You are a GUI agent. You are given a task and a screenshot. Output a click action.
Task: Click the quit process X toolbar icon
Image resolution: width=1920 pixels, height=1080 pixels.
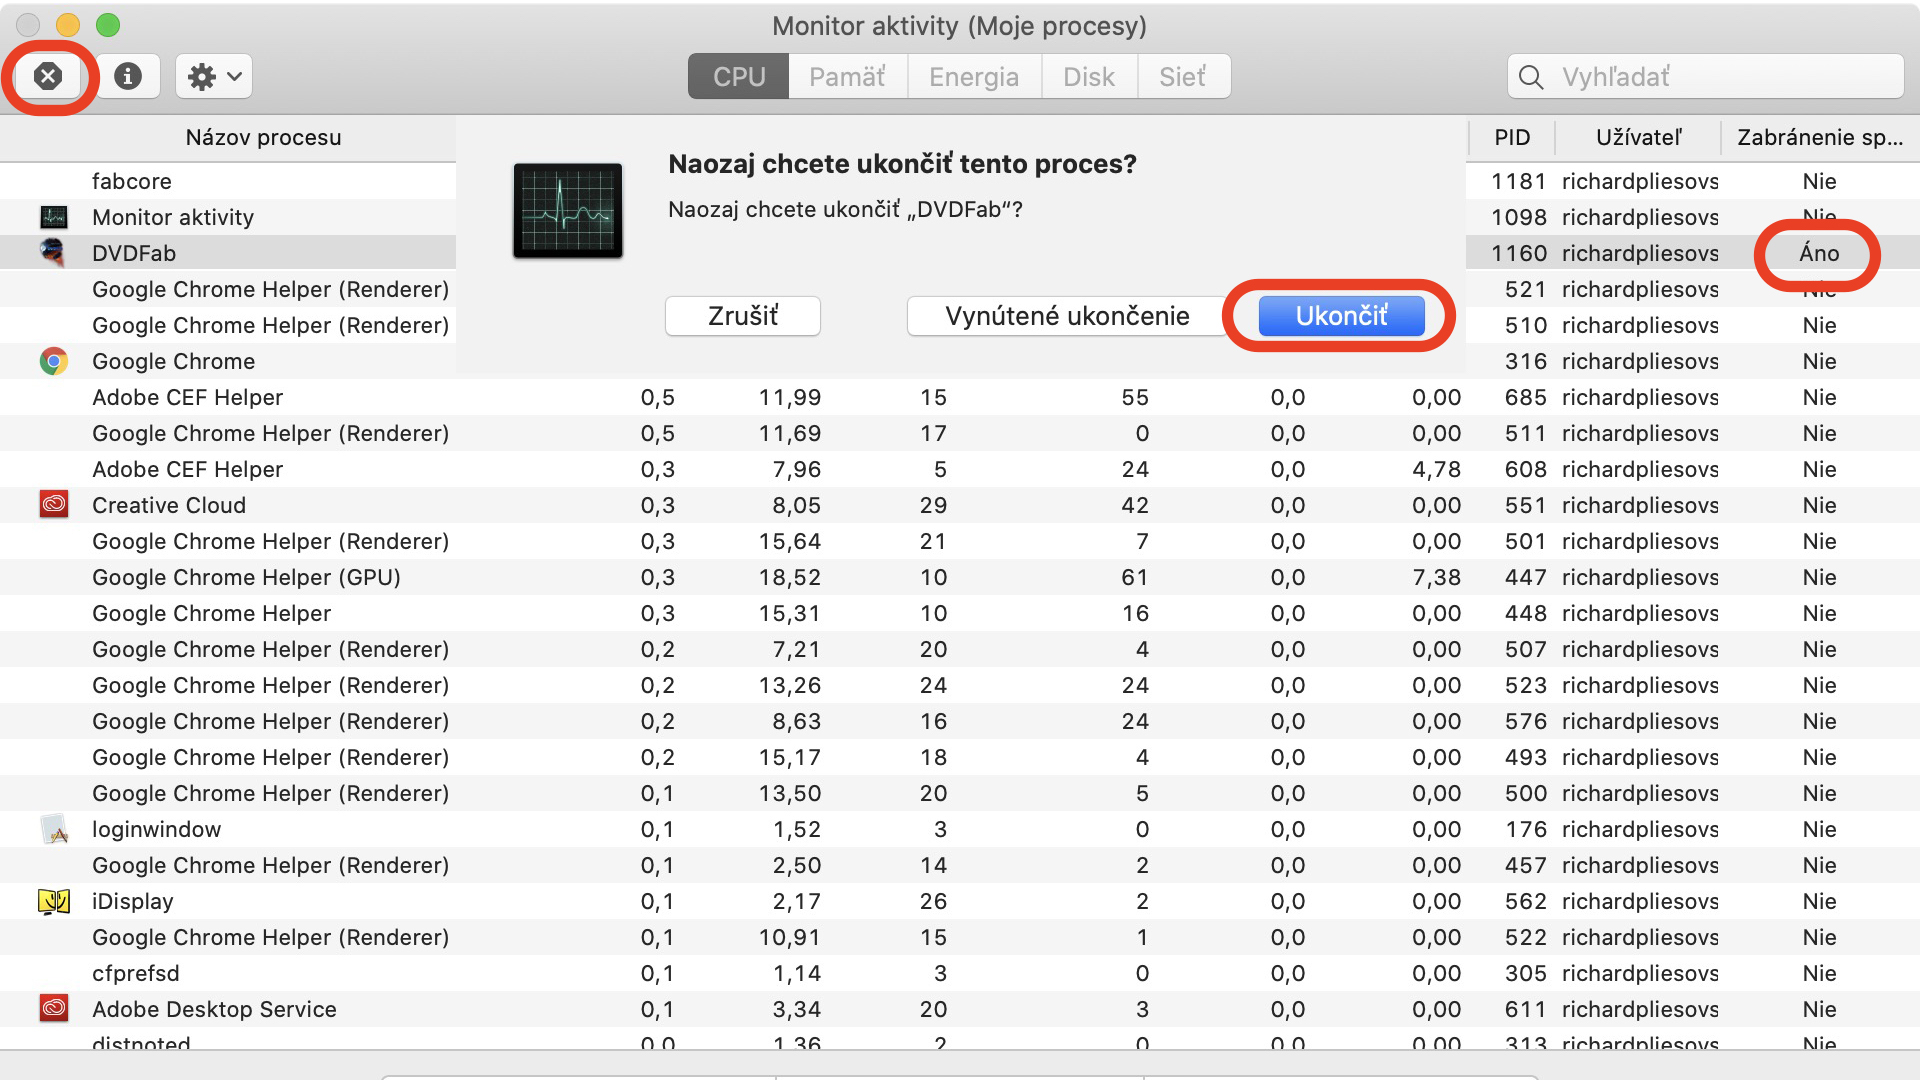click(x=48, y=76)
